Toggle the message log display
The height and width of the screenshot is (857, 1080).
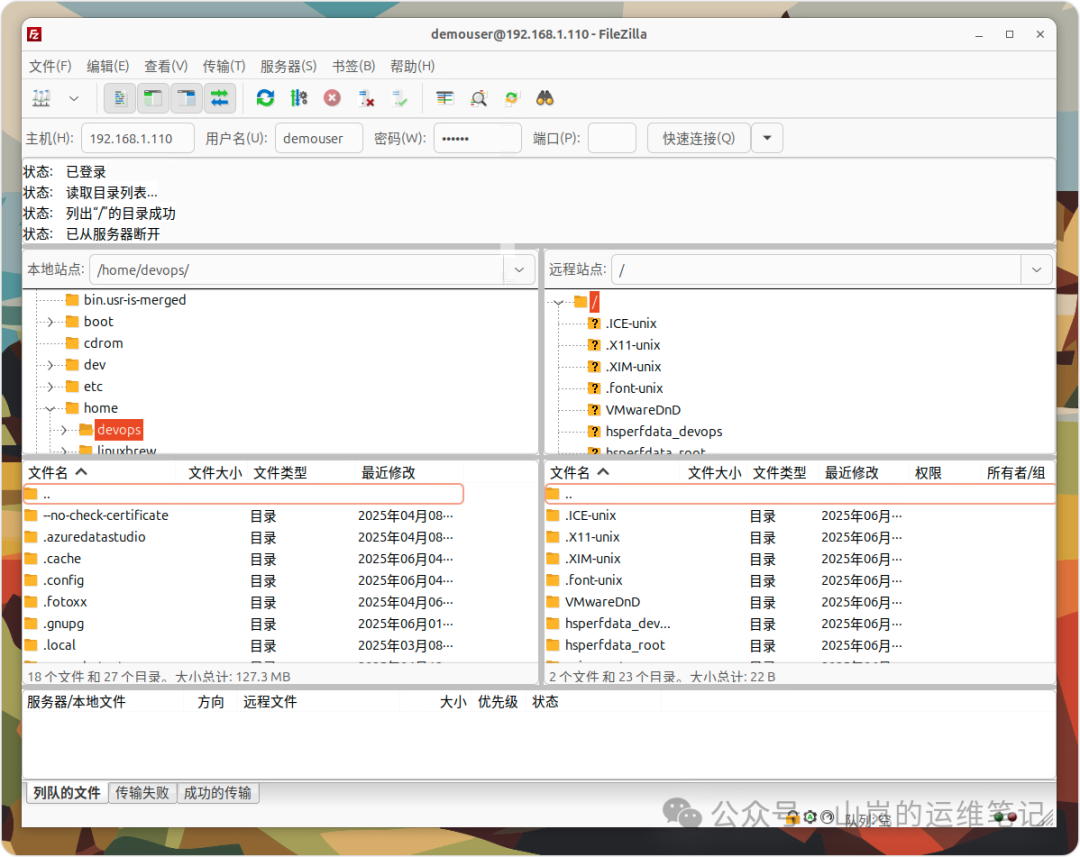point(120,98)
